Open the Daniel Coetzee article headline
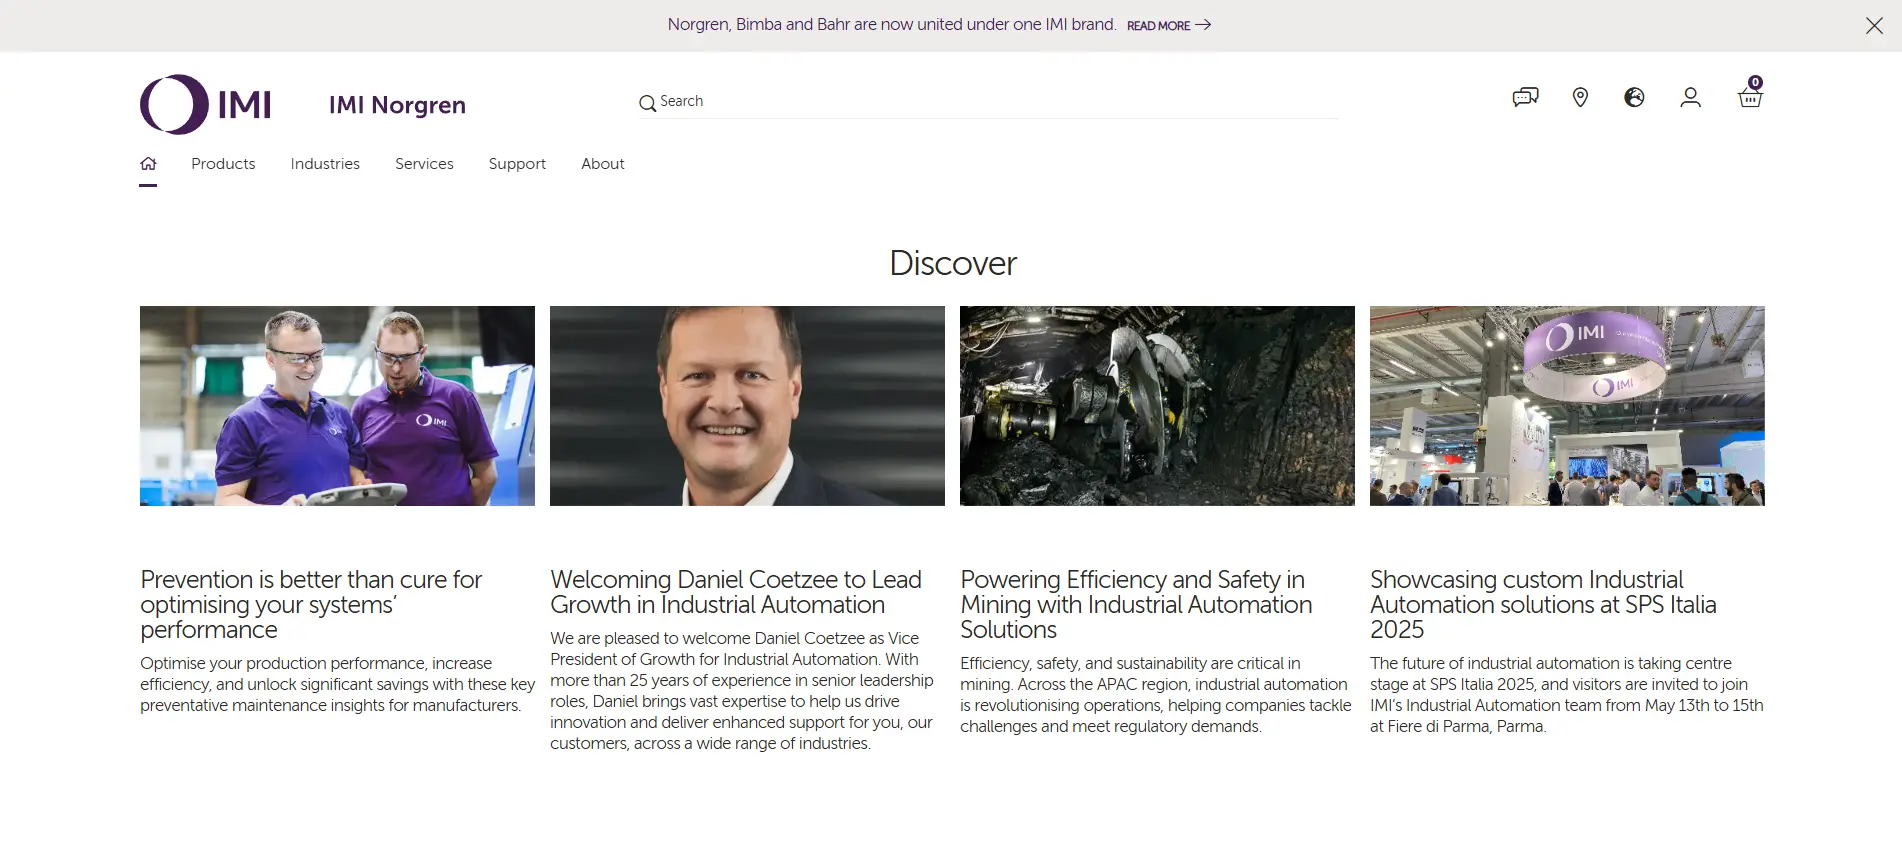This screenshot has height=852, width=1902. tap(735, 592)
